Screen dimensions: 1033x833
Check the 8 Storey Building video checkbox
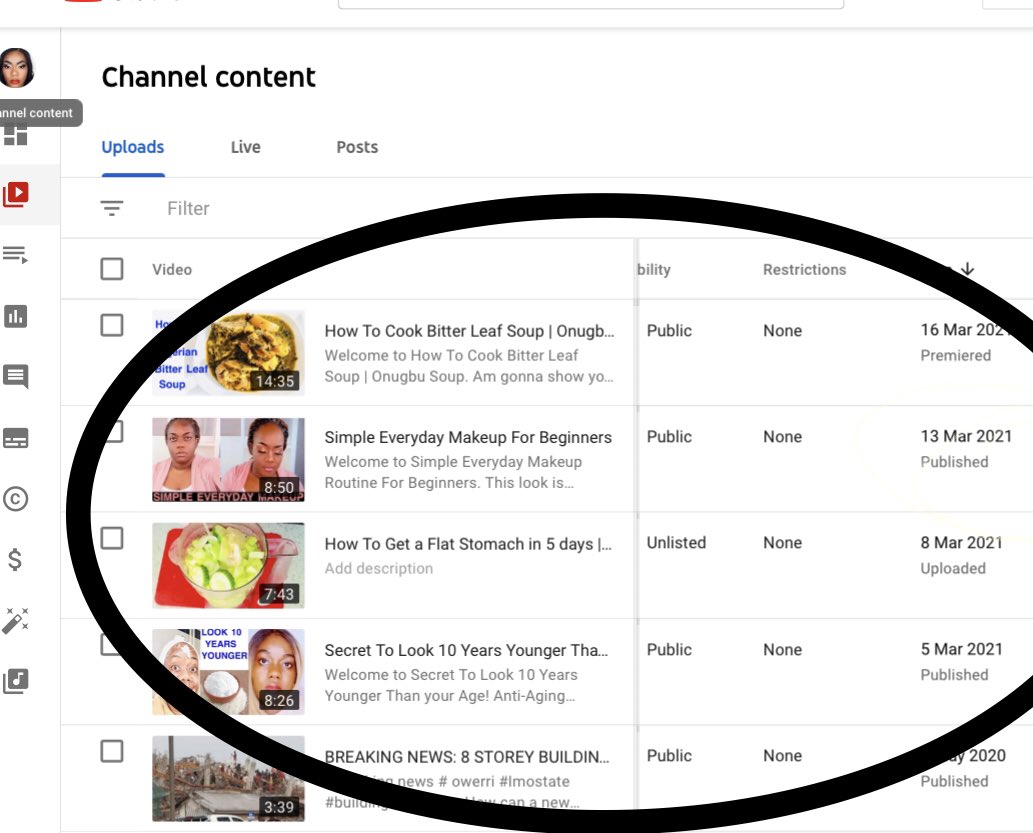[112, 751]
